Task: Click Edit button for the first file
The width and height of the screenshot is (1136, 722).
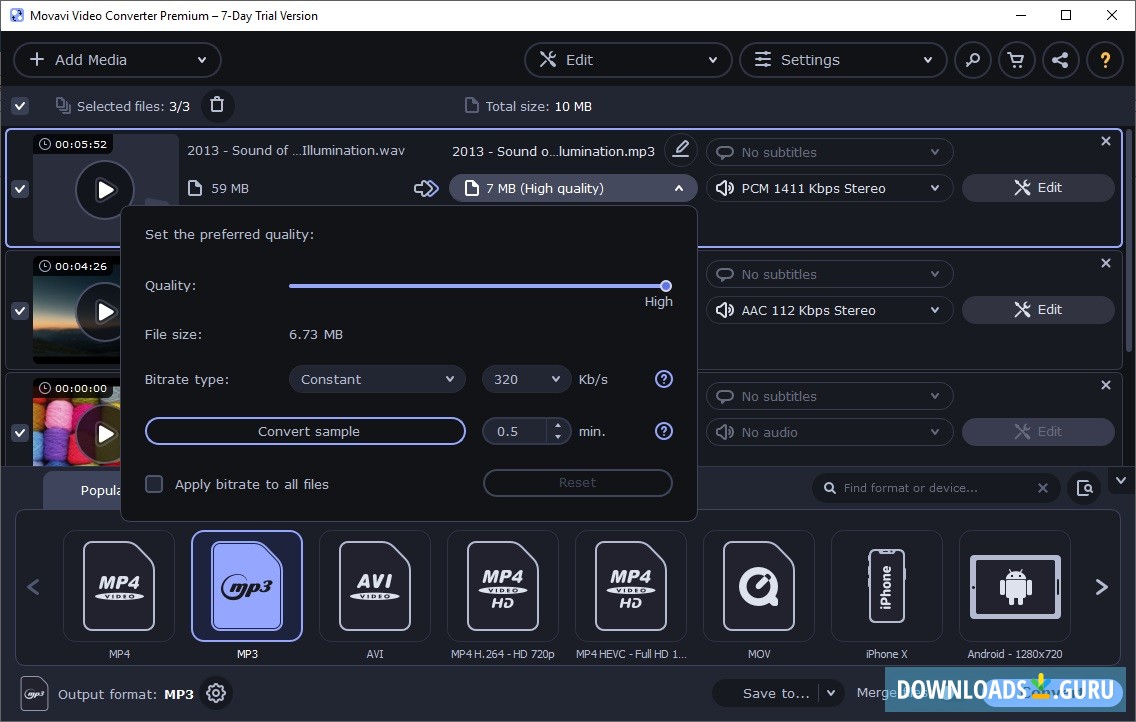Action: tap(1037, 188)
